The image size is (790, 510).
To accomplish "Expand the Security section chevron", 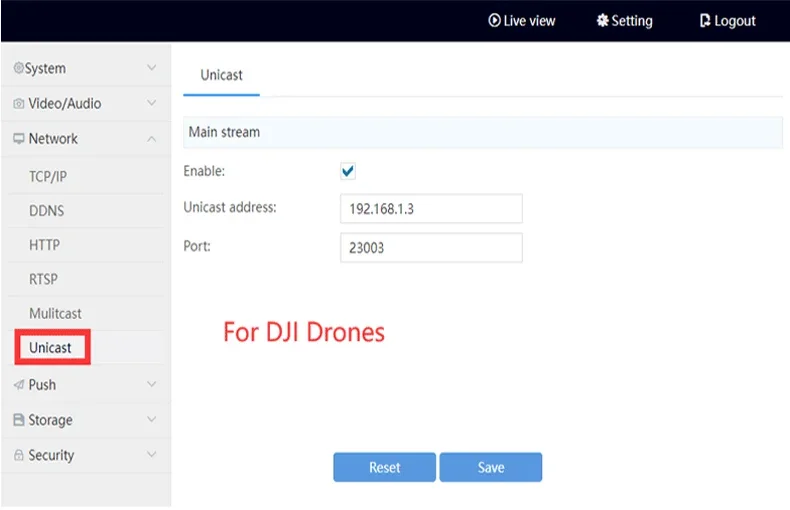I will click(x=151, y=455).
